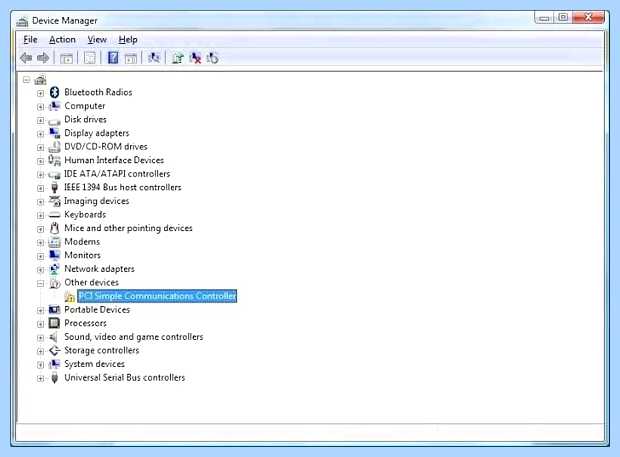
Task: Open the Action menu
Action: click(62, 40)
